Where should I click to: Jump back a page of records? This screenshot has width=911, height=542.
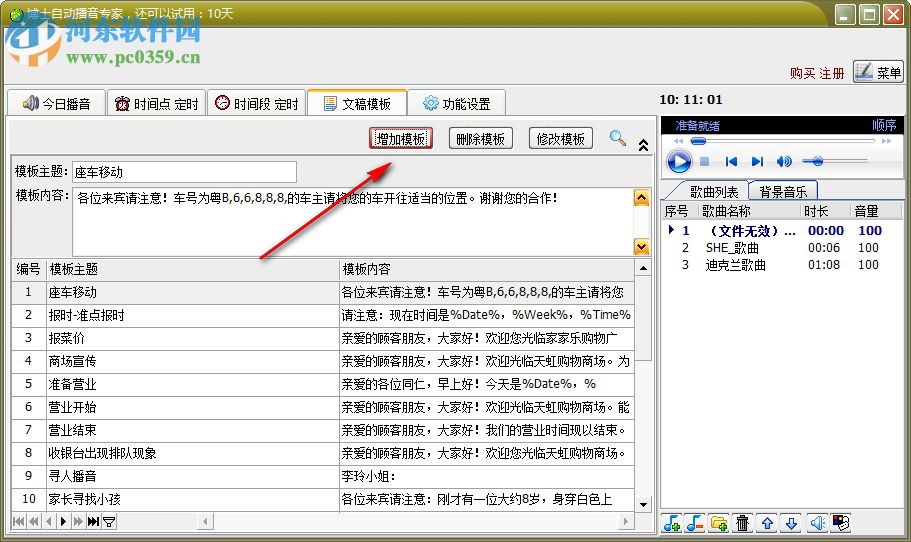coord(34,521)
